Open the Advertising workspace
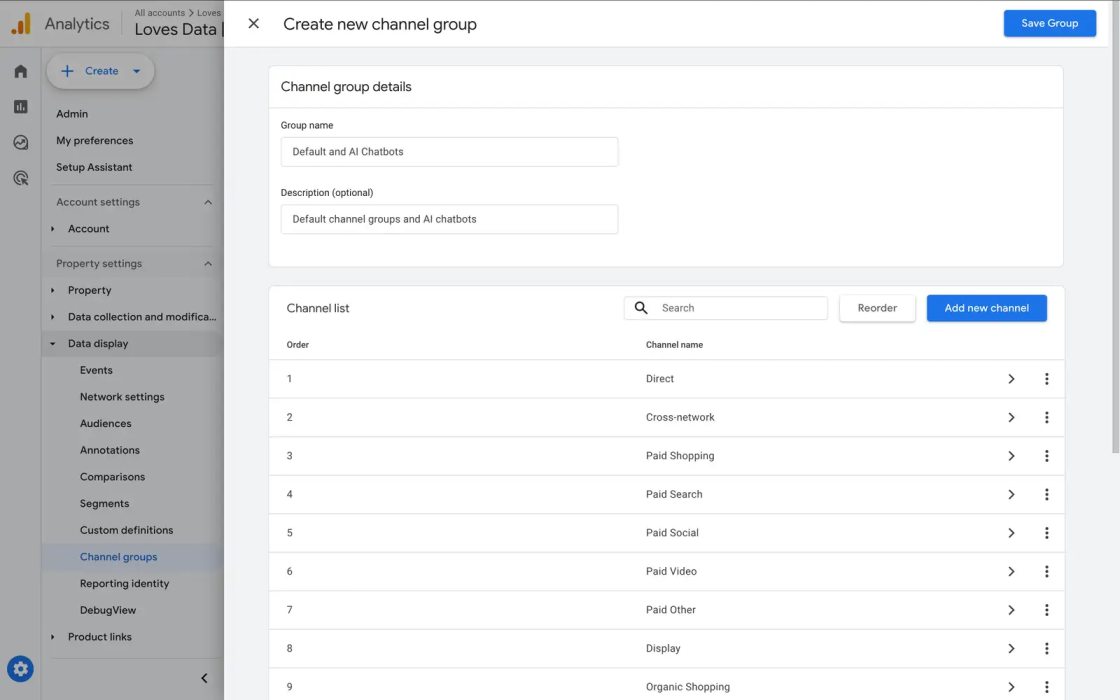The height and width of the screenshot is (700, 1120). (x=20, y=177)
